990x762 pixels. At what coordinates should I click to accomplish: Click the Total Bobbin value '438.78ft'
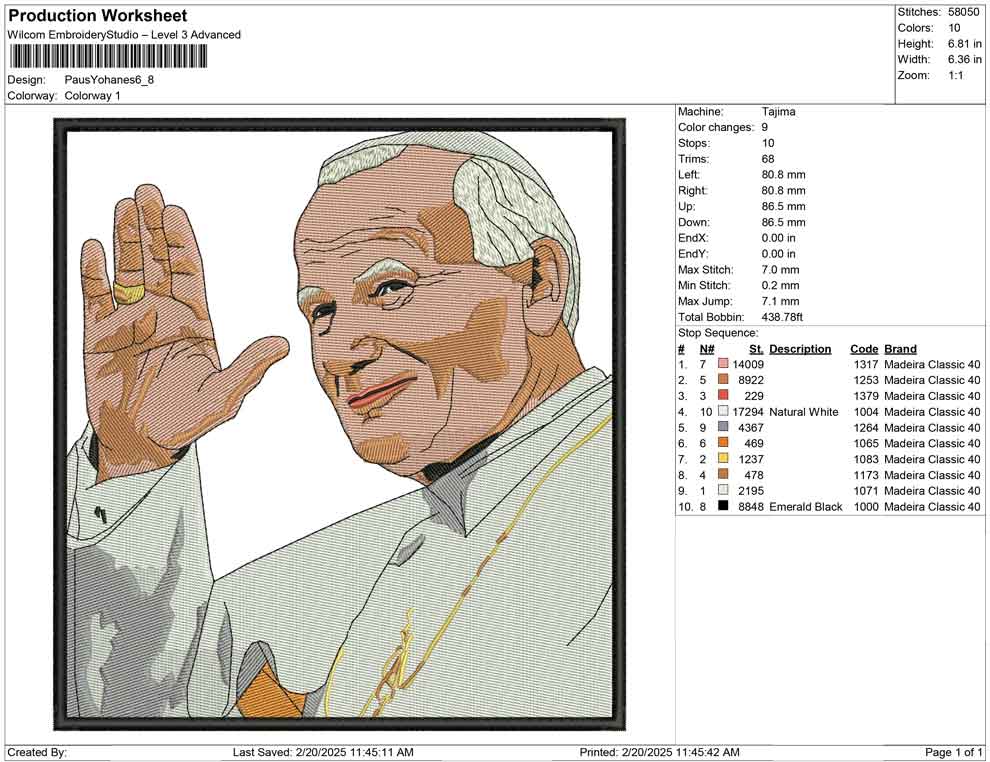782,317
